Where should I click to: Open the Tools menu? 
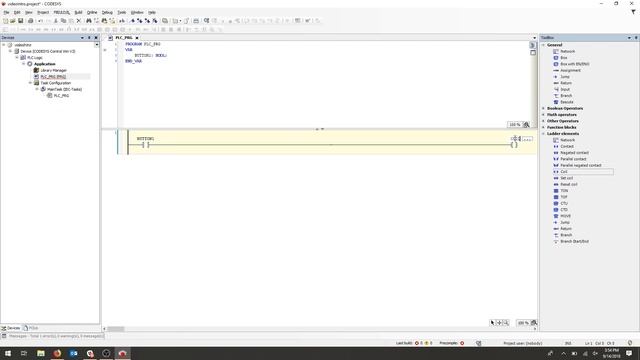coord(122,13)
